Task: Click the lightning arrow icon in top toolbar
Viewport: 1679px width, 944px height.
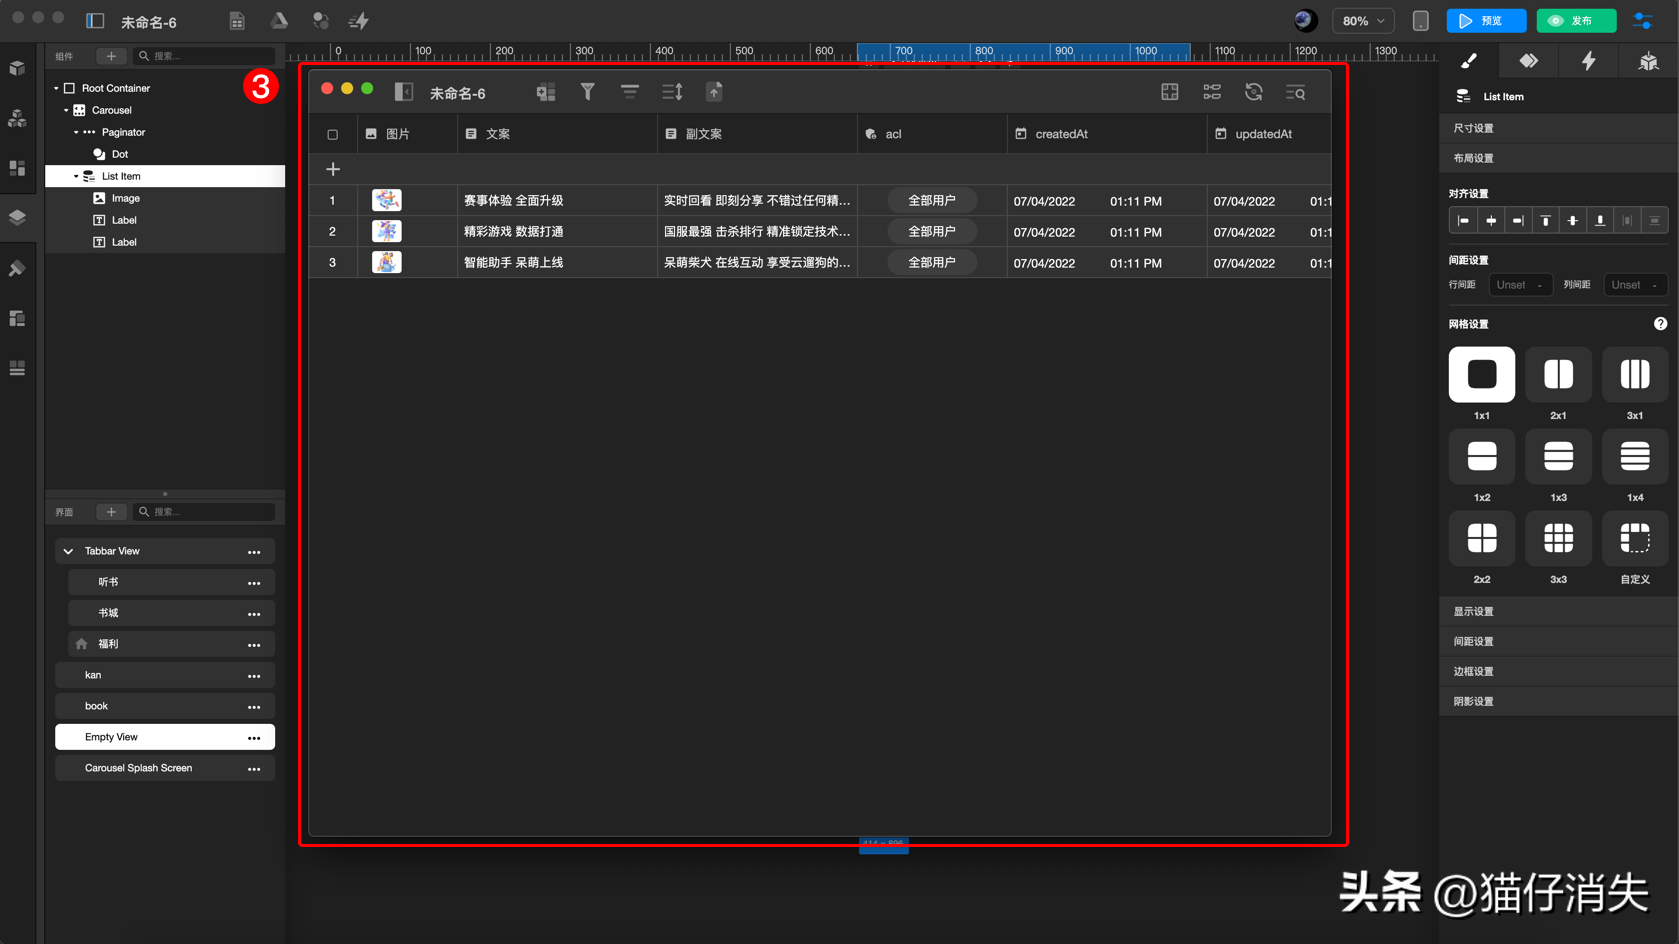Action: 359,20
